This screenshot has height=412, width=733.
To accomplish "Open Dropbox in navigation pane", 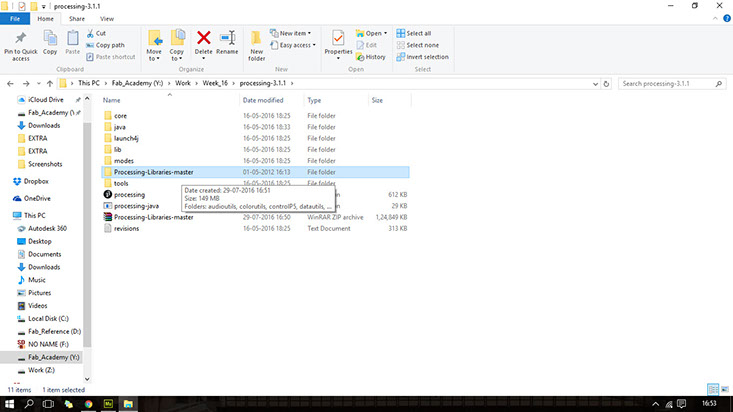I will pyautogui.click(x=36, y=181).
